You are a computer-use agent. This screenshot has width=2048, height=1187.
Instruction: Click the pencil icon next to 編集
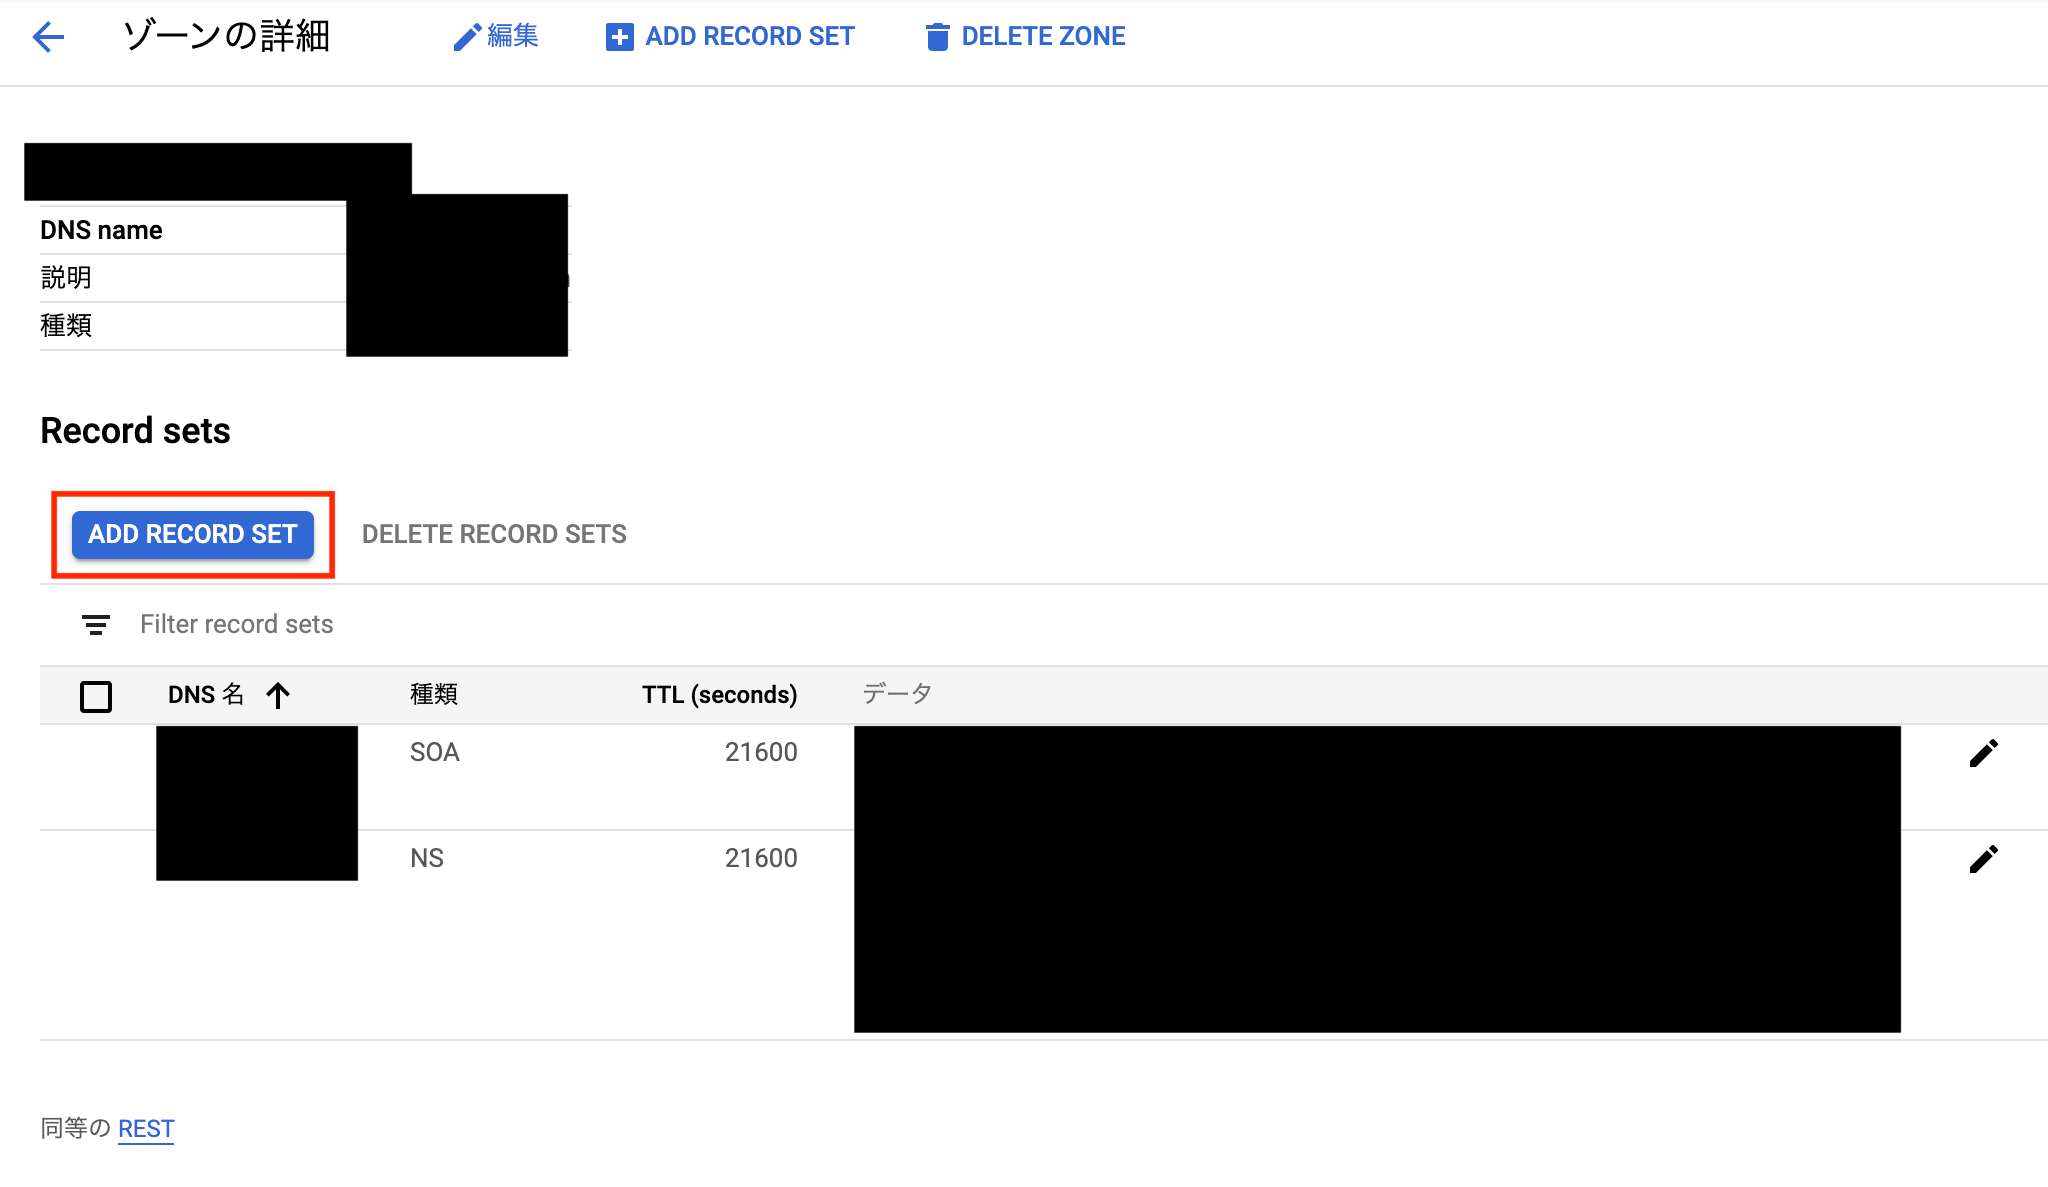[x=466, y=37]
